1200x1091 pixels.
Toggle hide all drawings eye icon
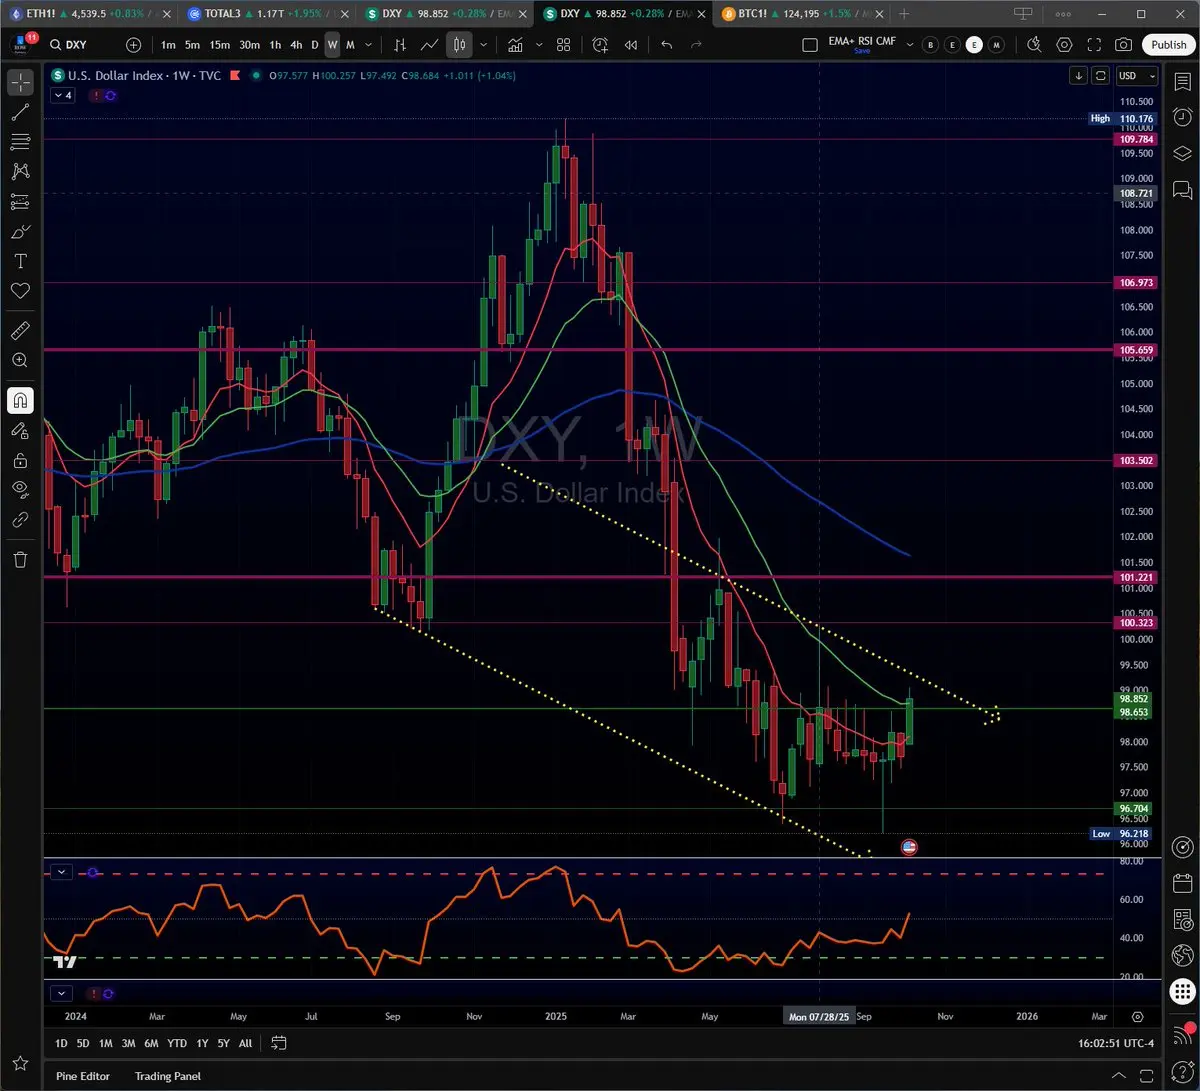tap(20, 489)
